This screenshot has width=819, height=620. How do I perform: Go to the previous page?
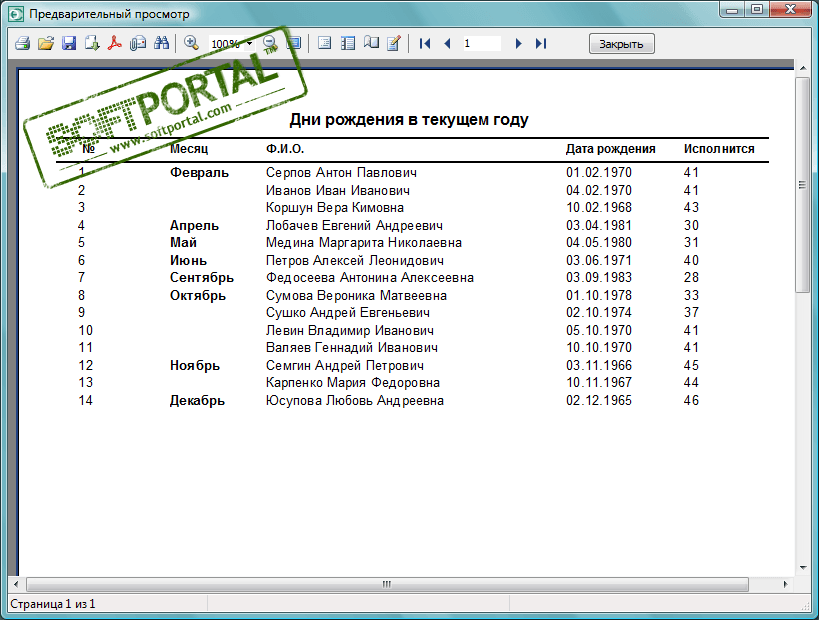pyautogui.click(x=447, y=43)
